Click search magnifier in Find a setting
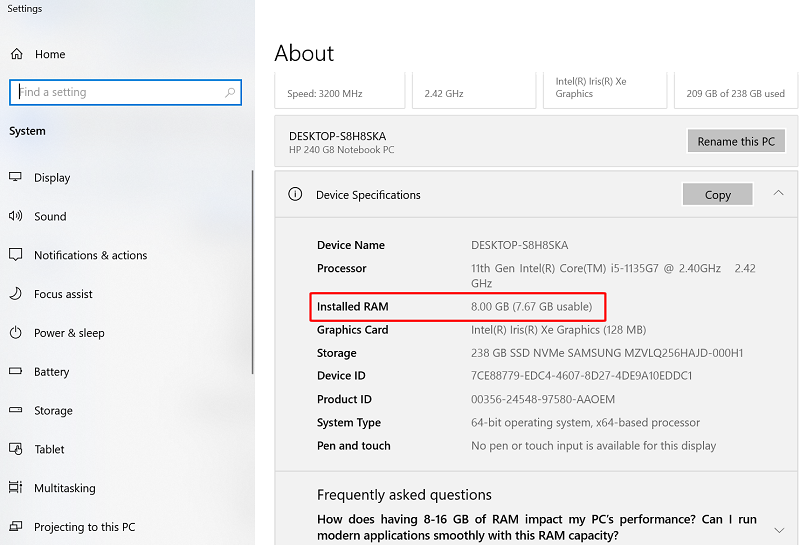 (230, 92)
